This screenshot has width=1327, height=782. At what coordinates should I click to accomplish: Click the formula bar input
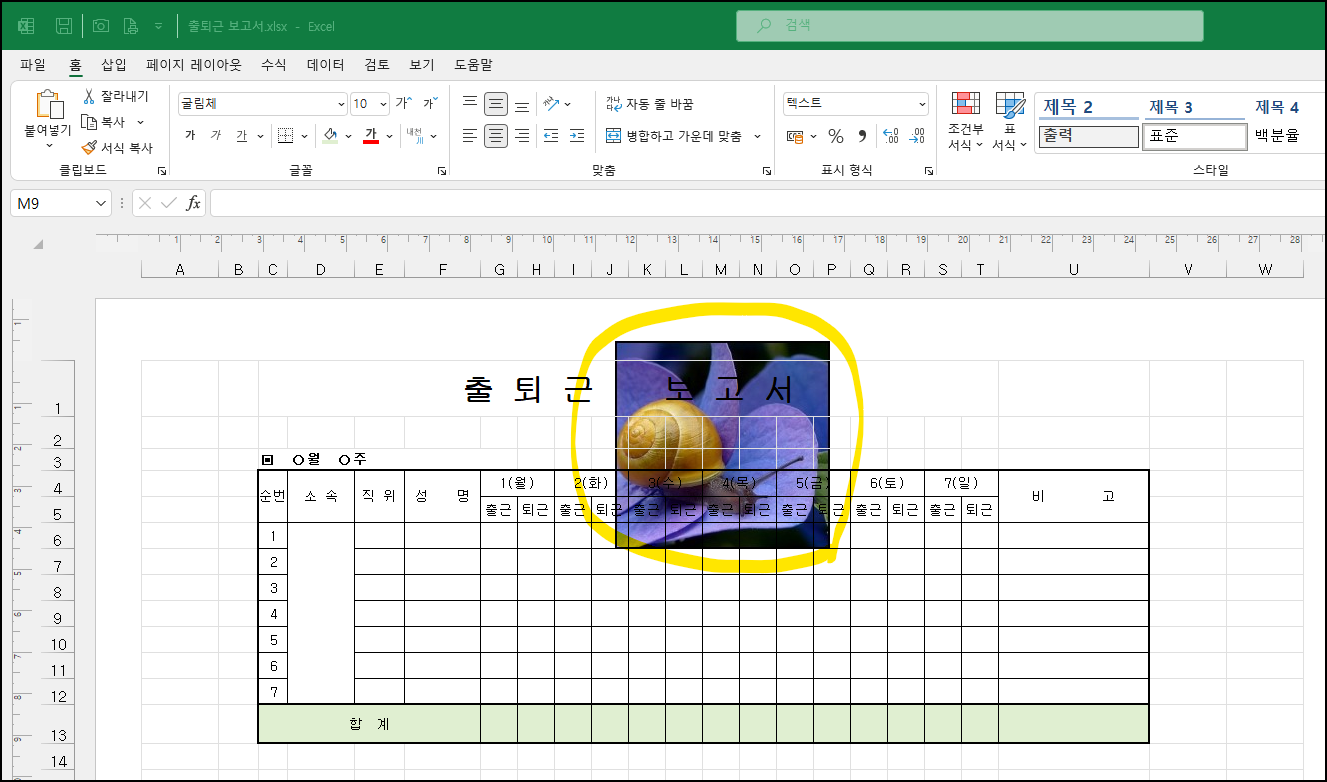767,203
